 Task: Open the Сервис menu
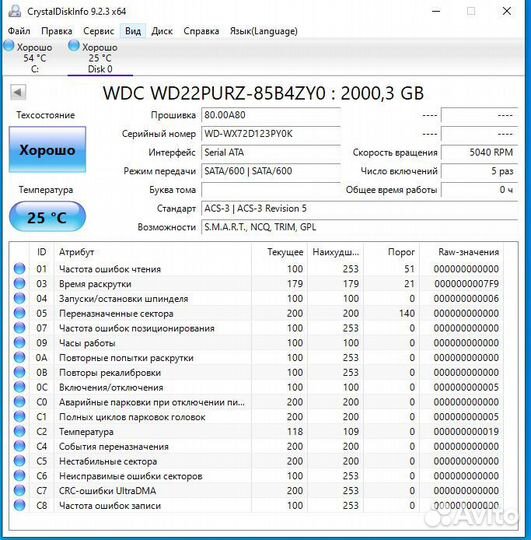pyautogui.click(x=98, y=31)
